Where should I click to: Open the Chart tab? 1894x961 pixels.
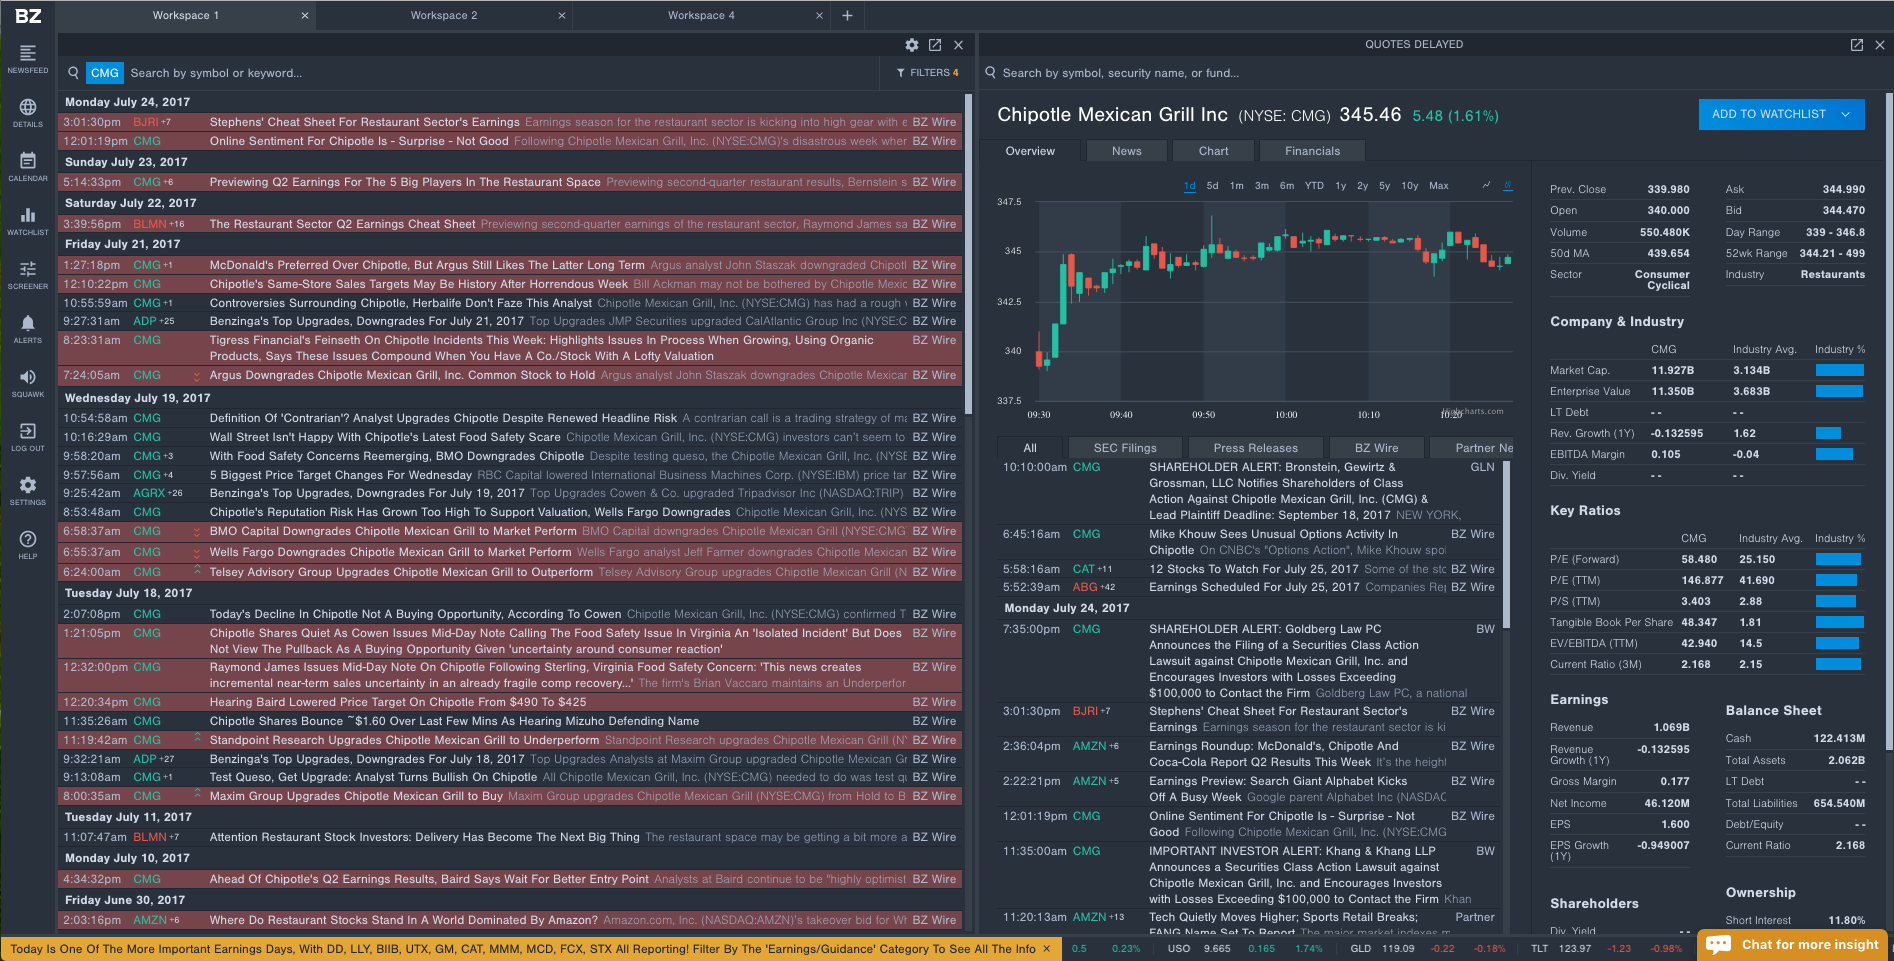pyautogui.click(x=1213, y=151)
